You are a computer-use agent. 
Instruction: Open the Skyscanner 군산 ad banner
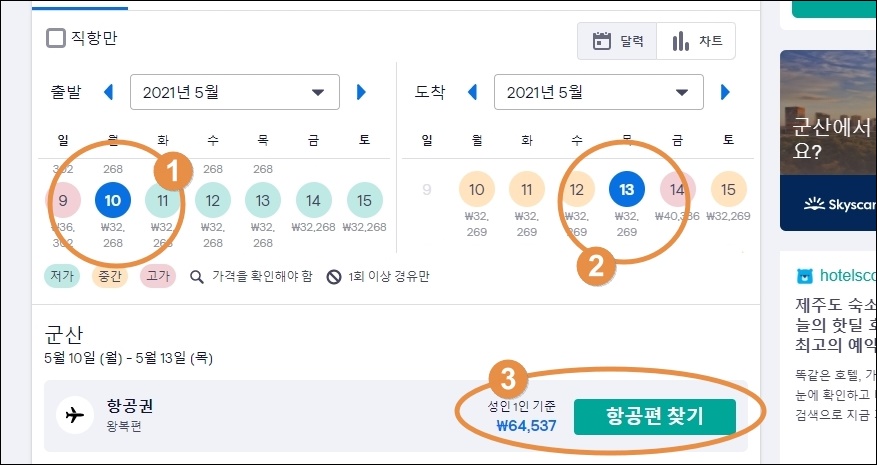pos(828,140)
